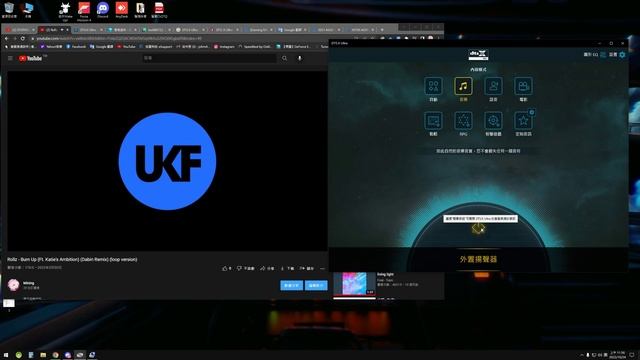Click the second blue button beside the channel

pyautogui.click(x=316, y=285)
